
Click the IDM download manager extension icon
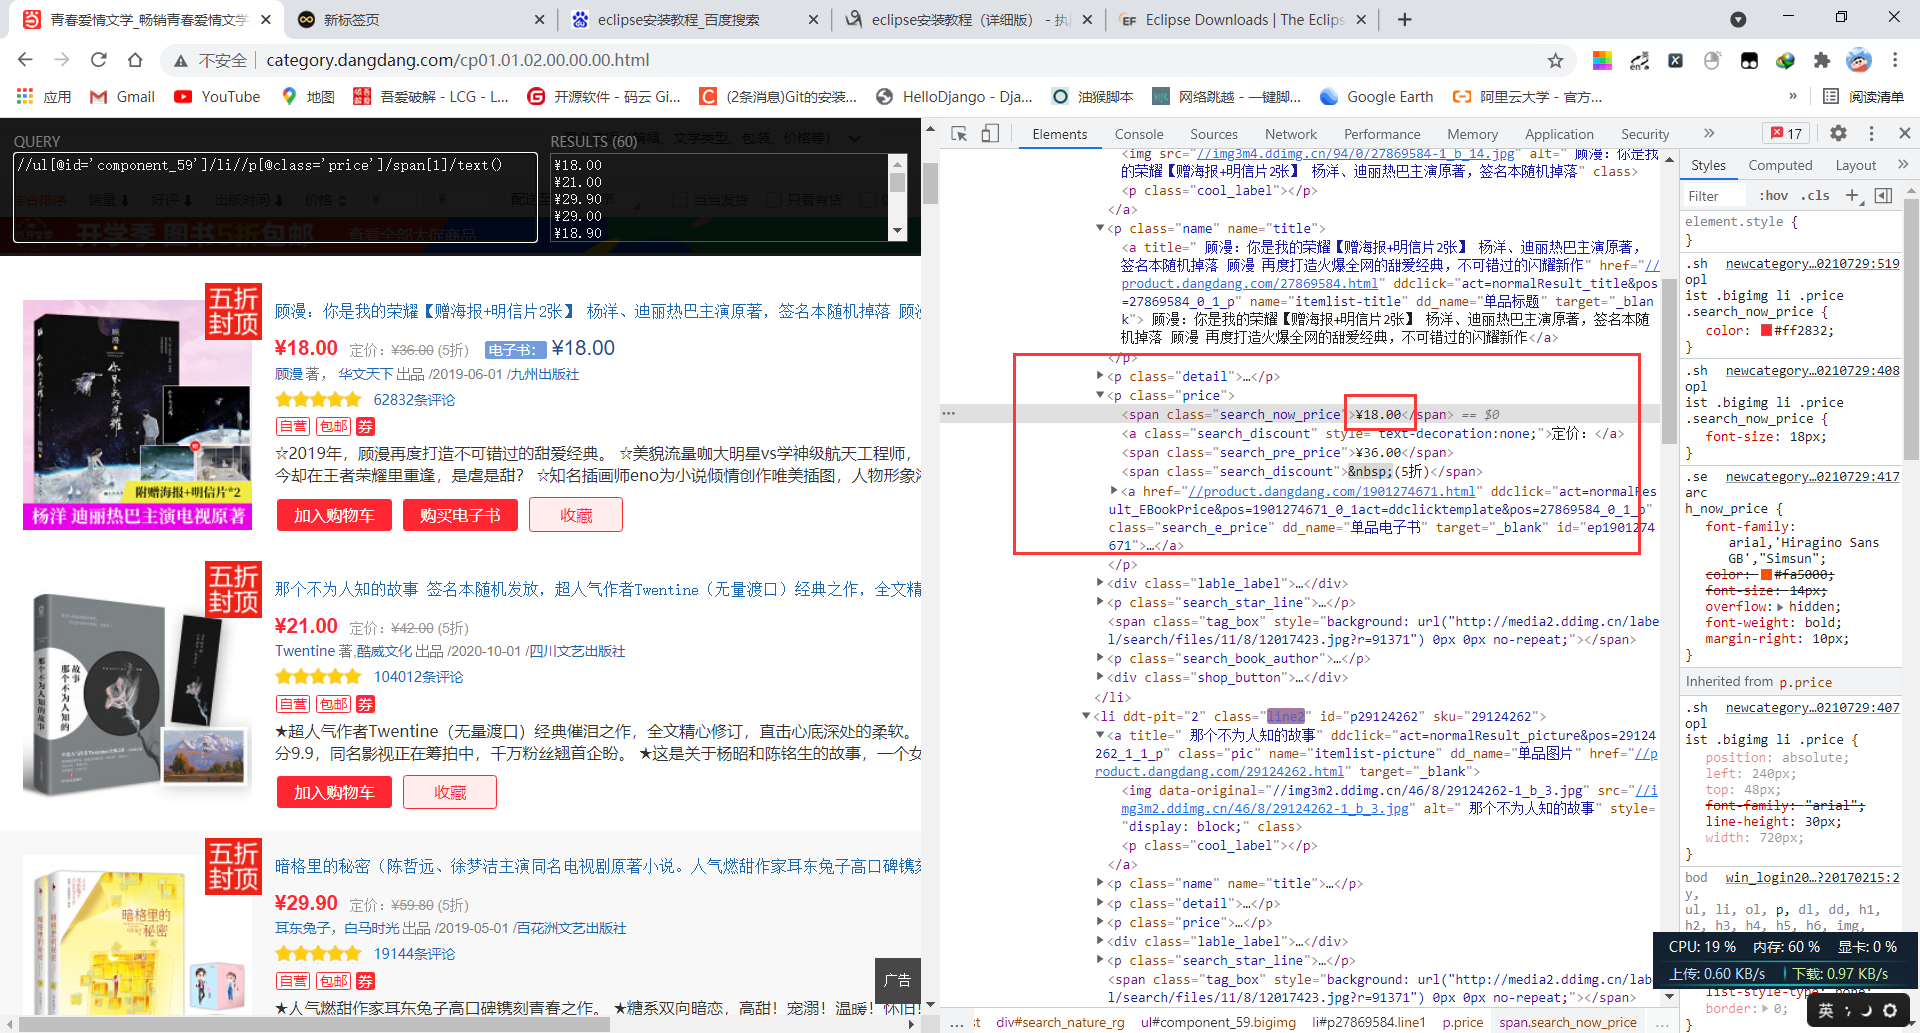(1785, 60)
